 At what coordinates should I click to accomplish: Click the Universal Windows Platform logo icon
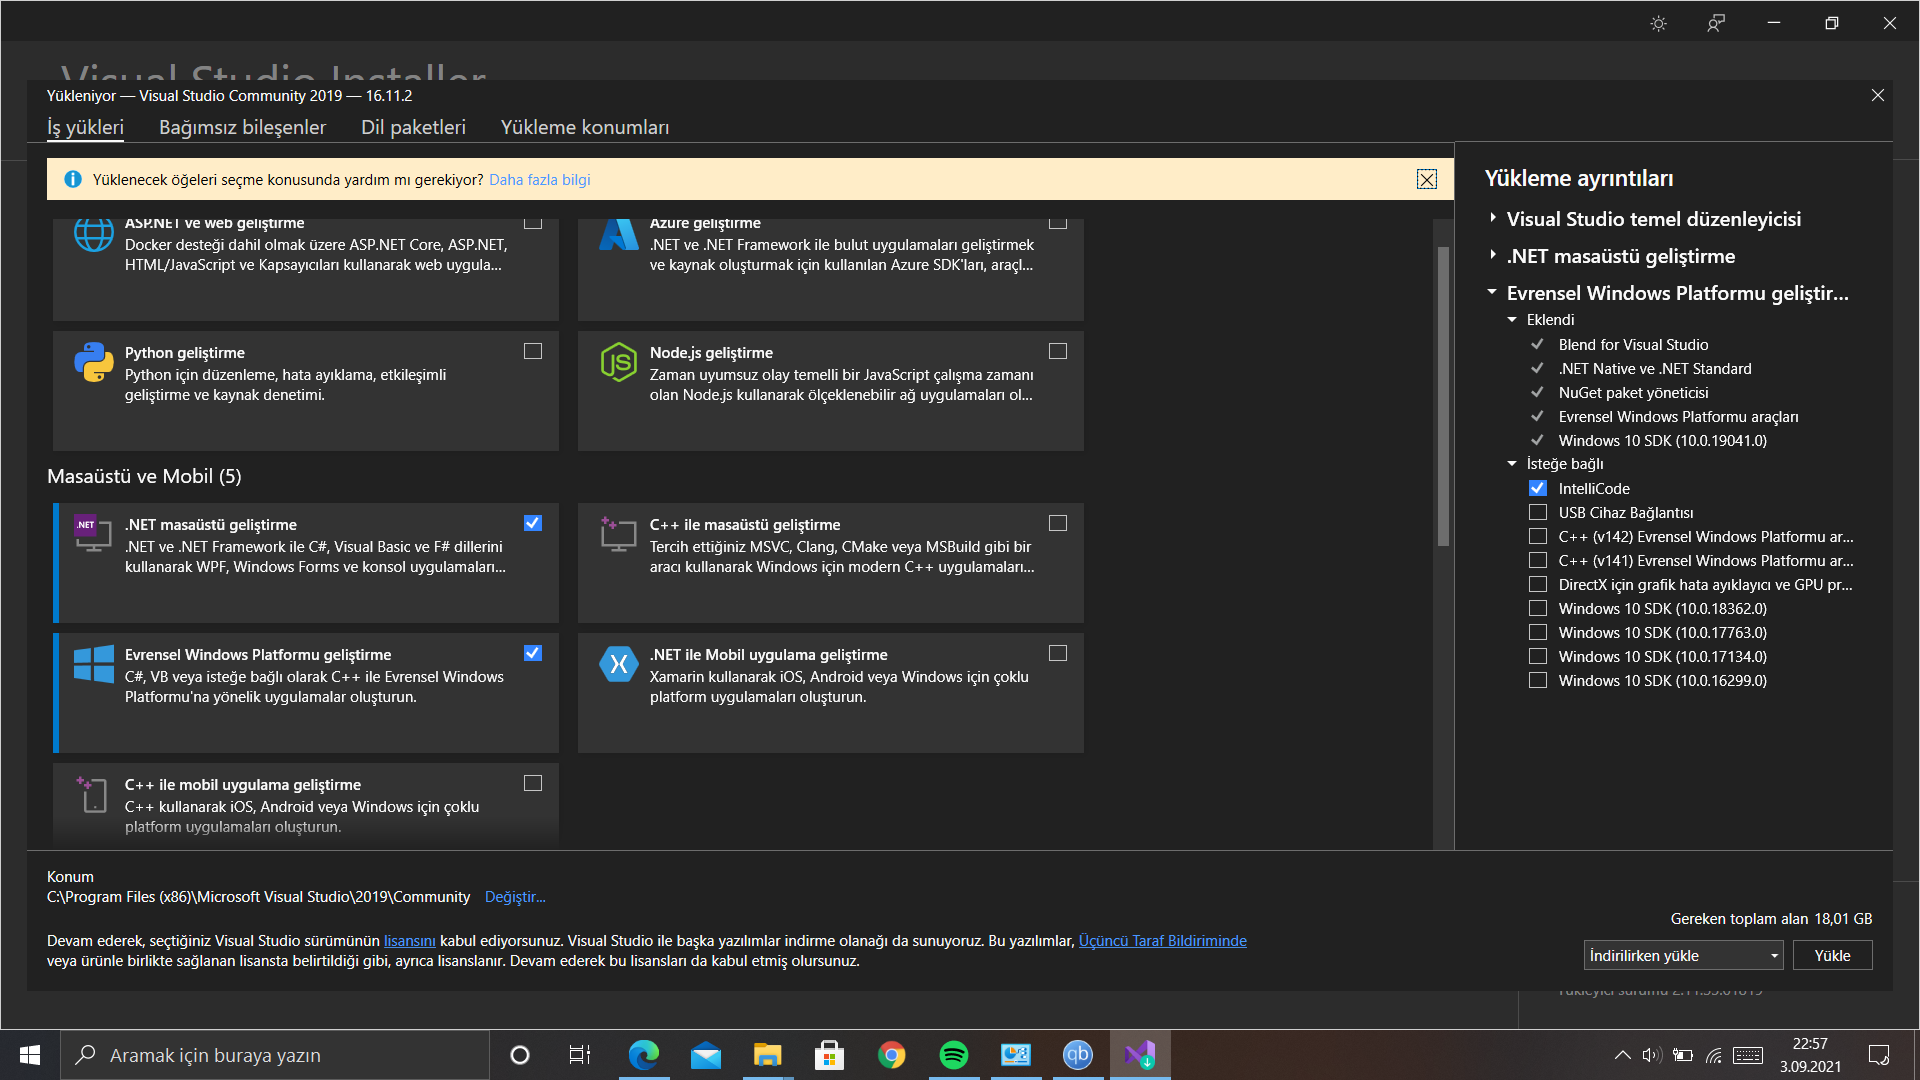coord(93,664)
